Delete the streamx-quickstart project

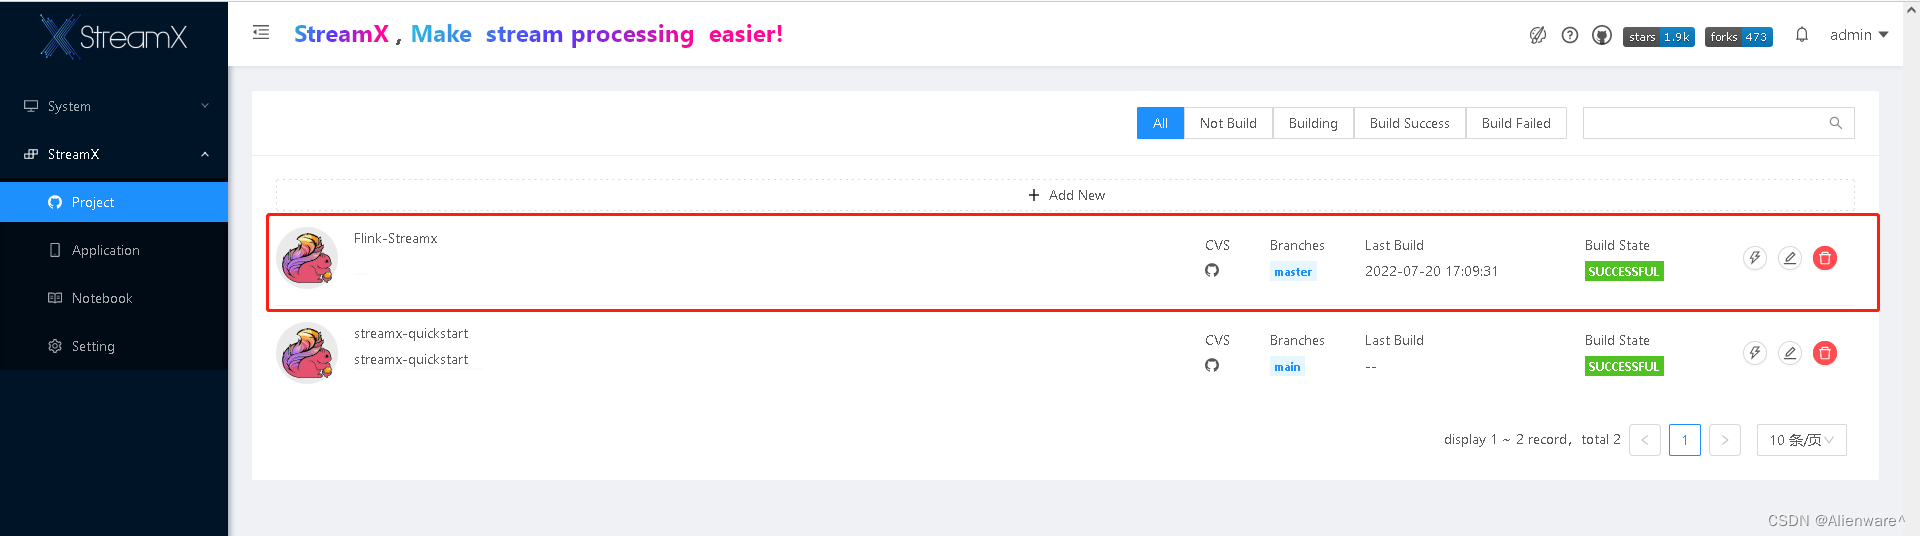(1825, 353)
